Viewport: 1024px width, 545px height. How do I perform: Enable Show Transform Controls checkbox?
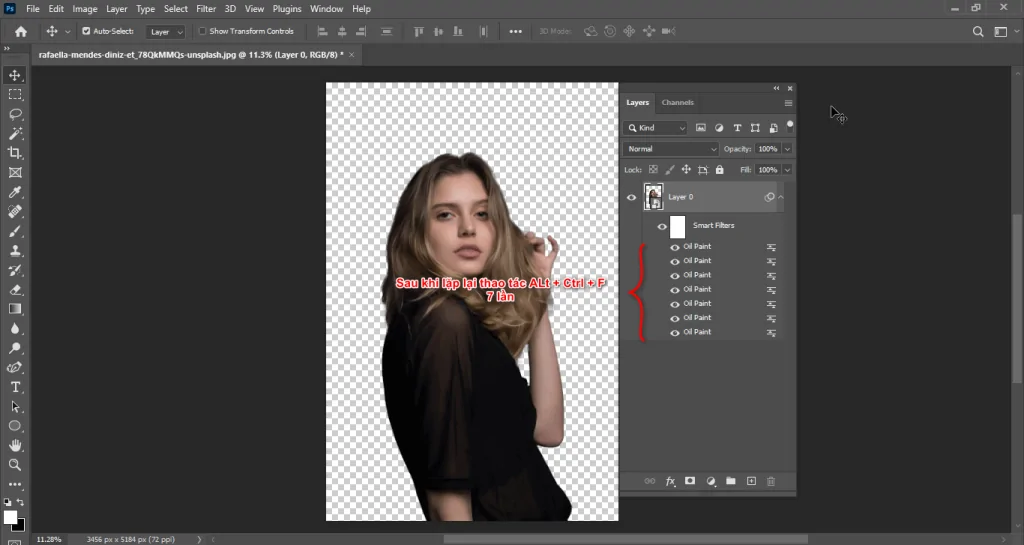pos(202,31)
